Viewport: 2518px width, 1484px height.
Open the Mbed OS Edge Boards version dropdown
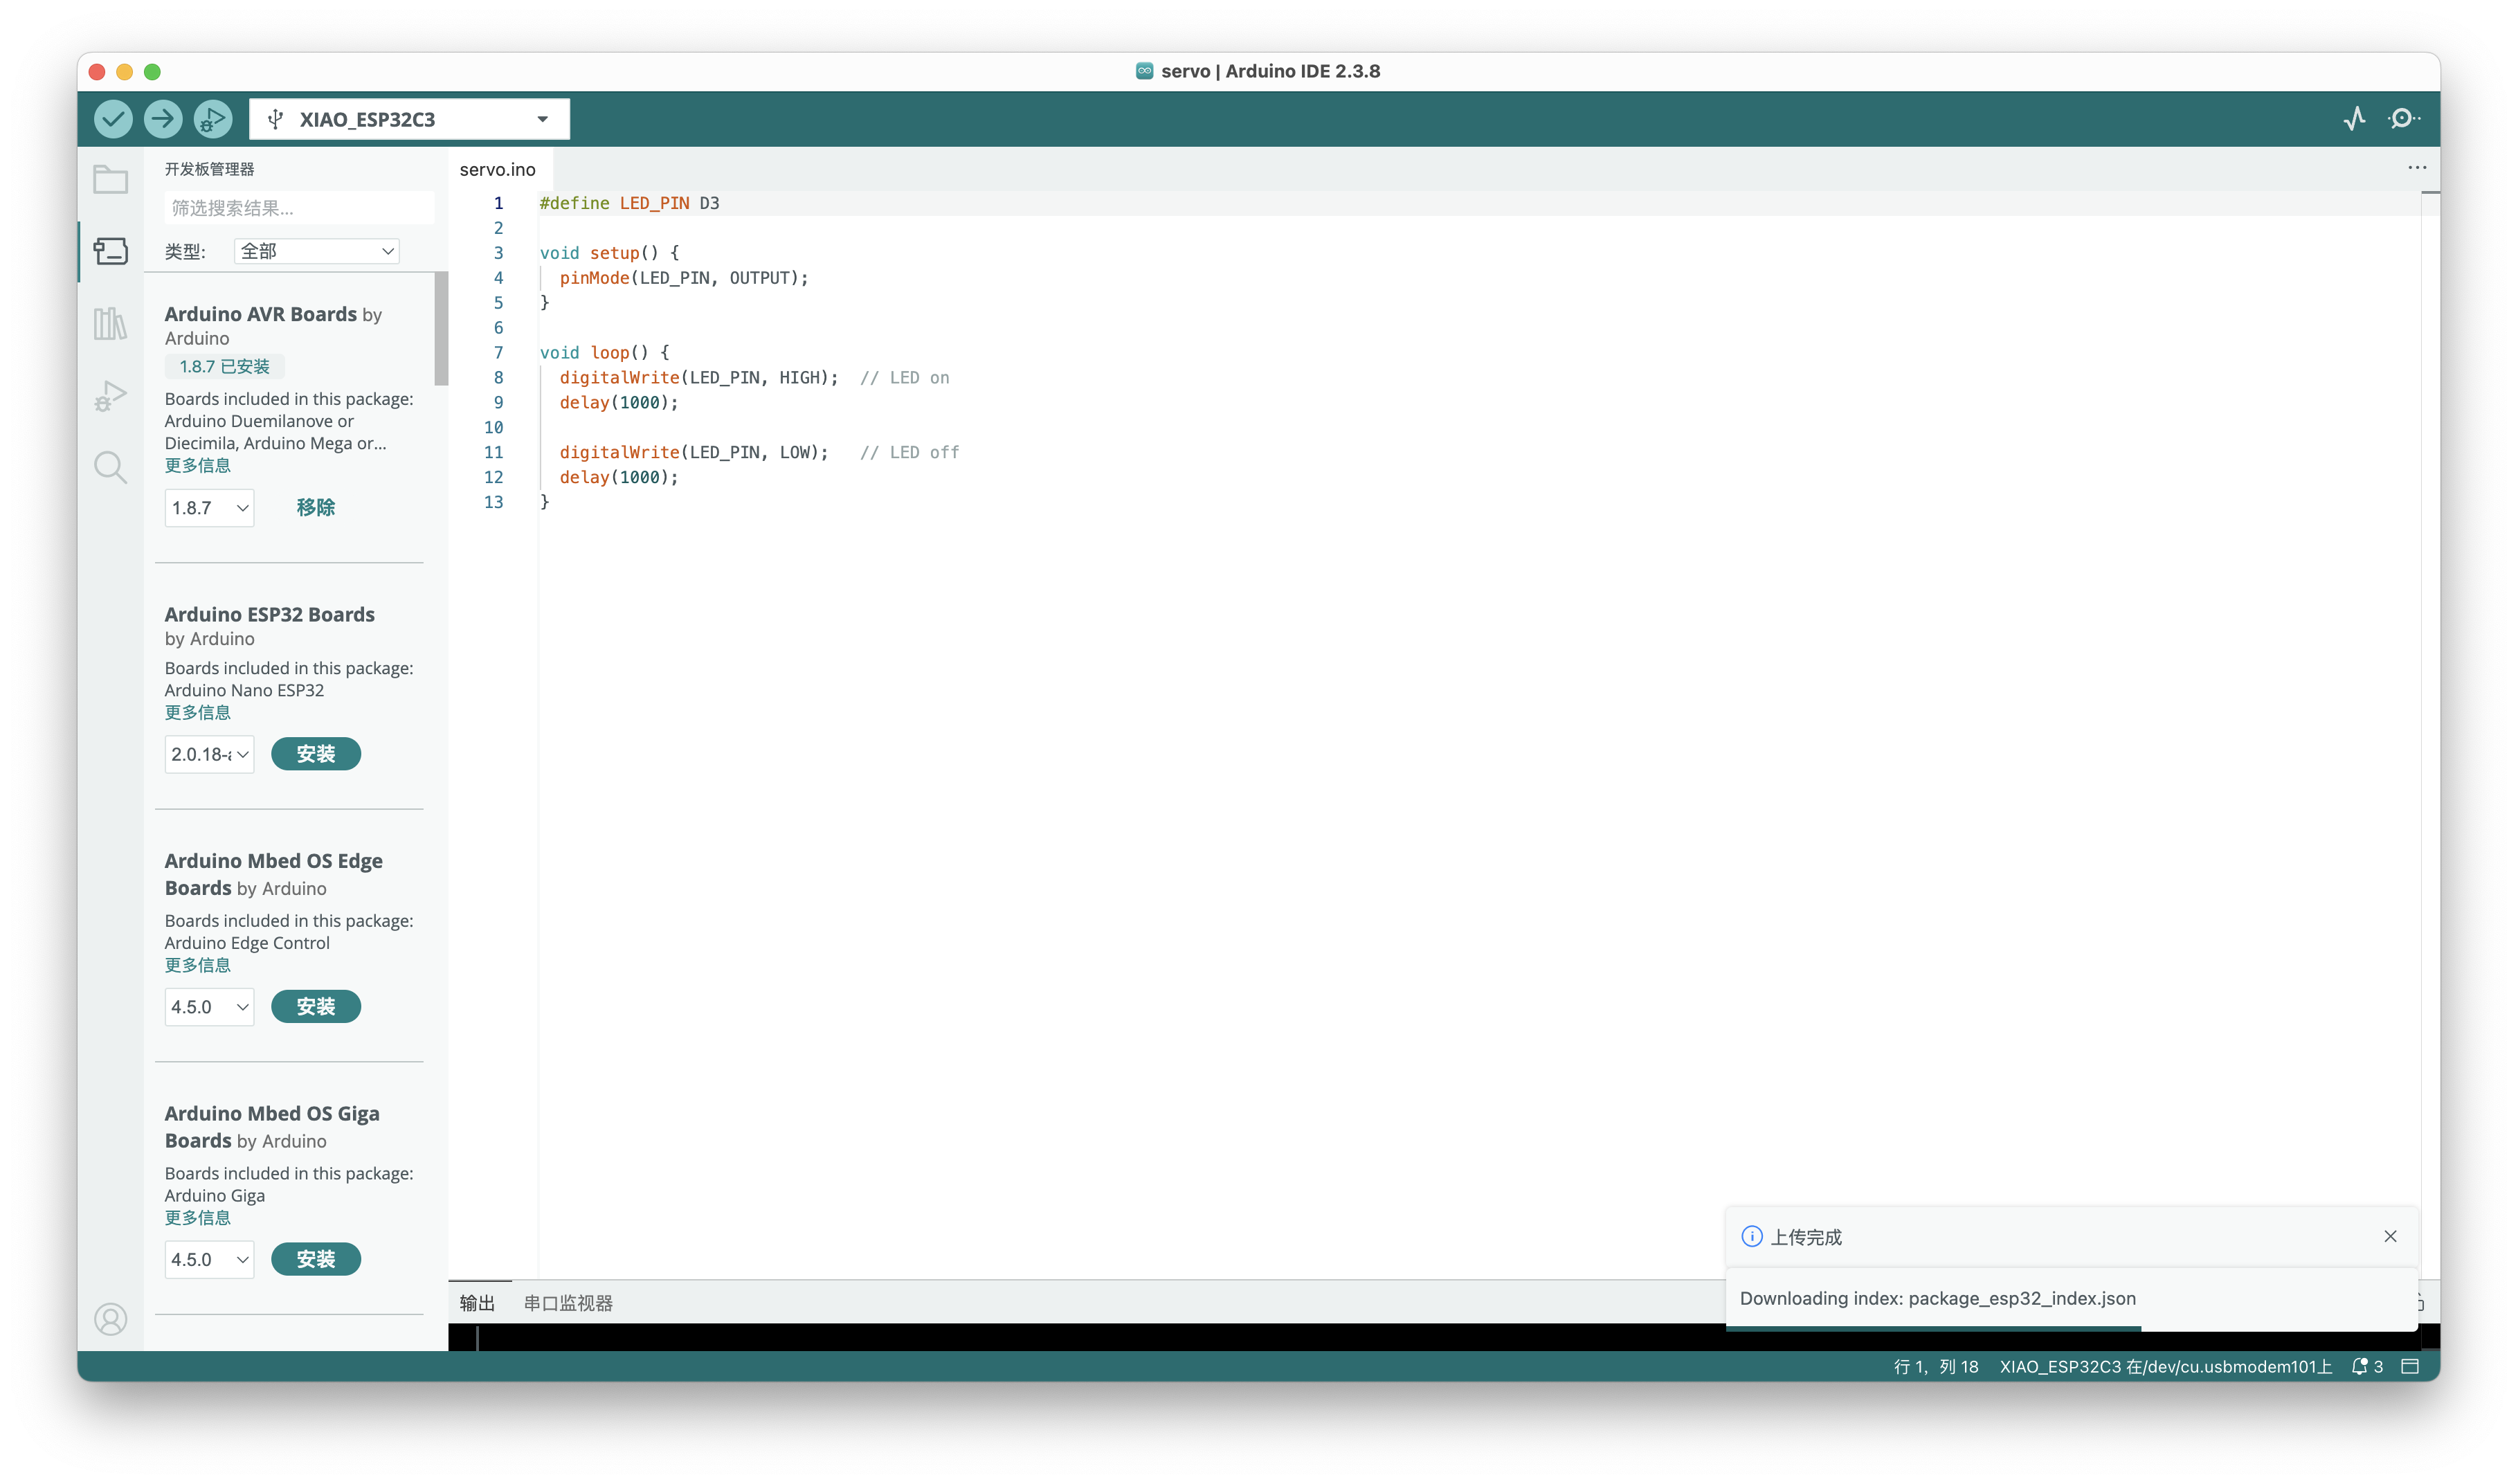point(209,1007)
